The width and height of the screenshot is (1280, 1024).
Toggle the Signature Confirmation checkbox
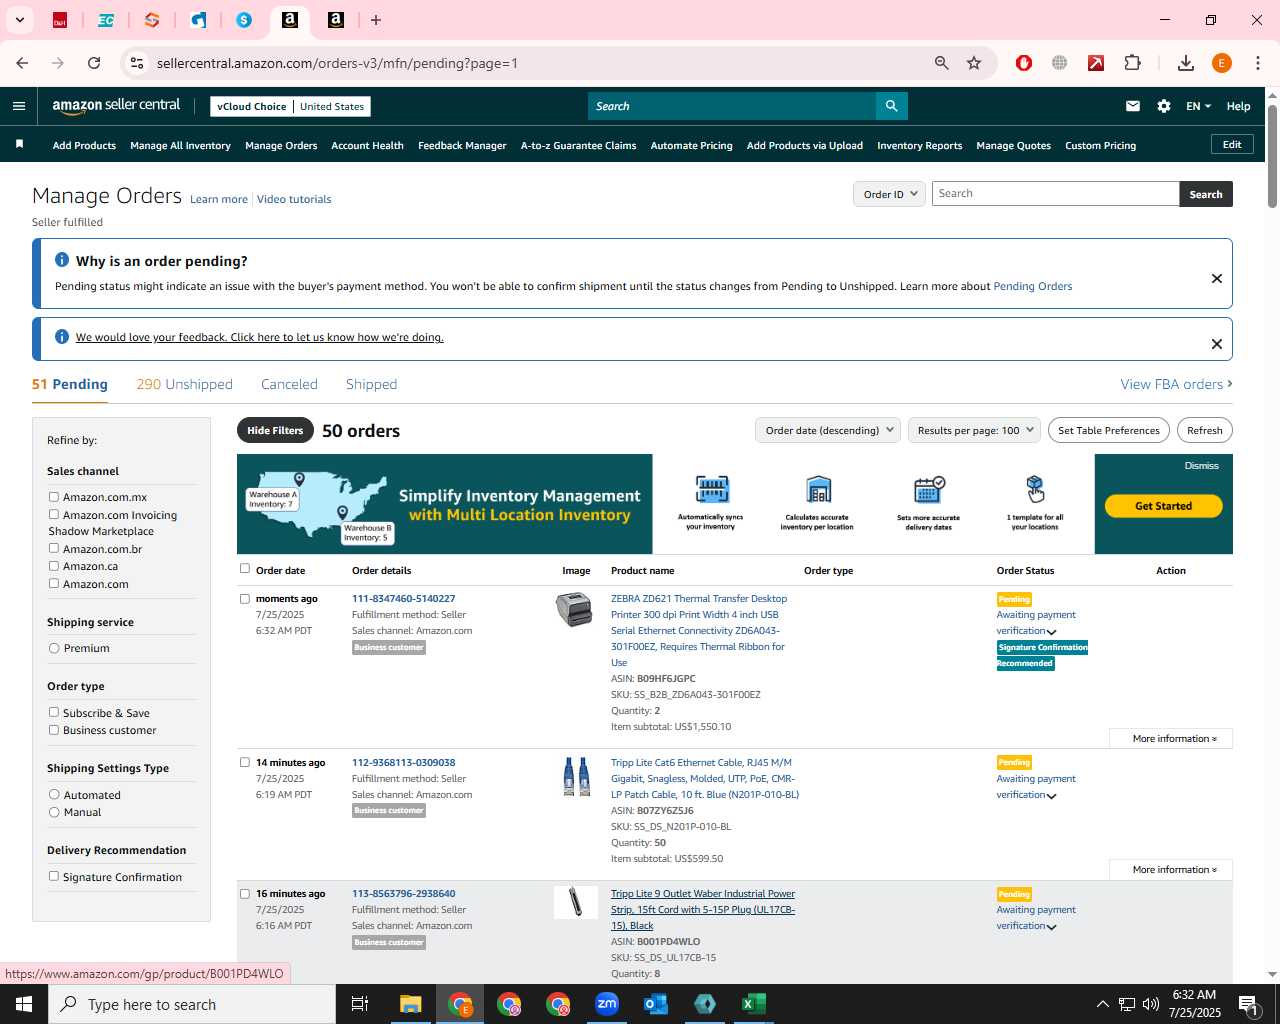pos(54,876)
